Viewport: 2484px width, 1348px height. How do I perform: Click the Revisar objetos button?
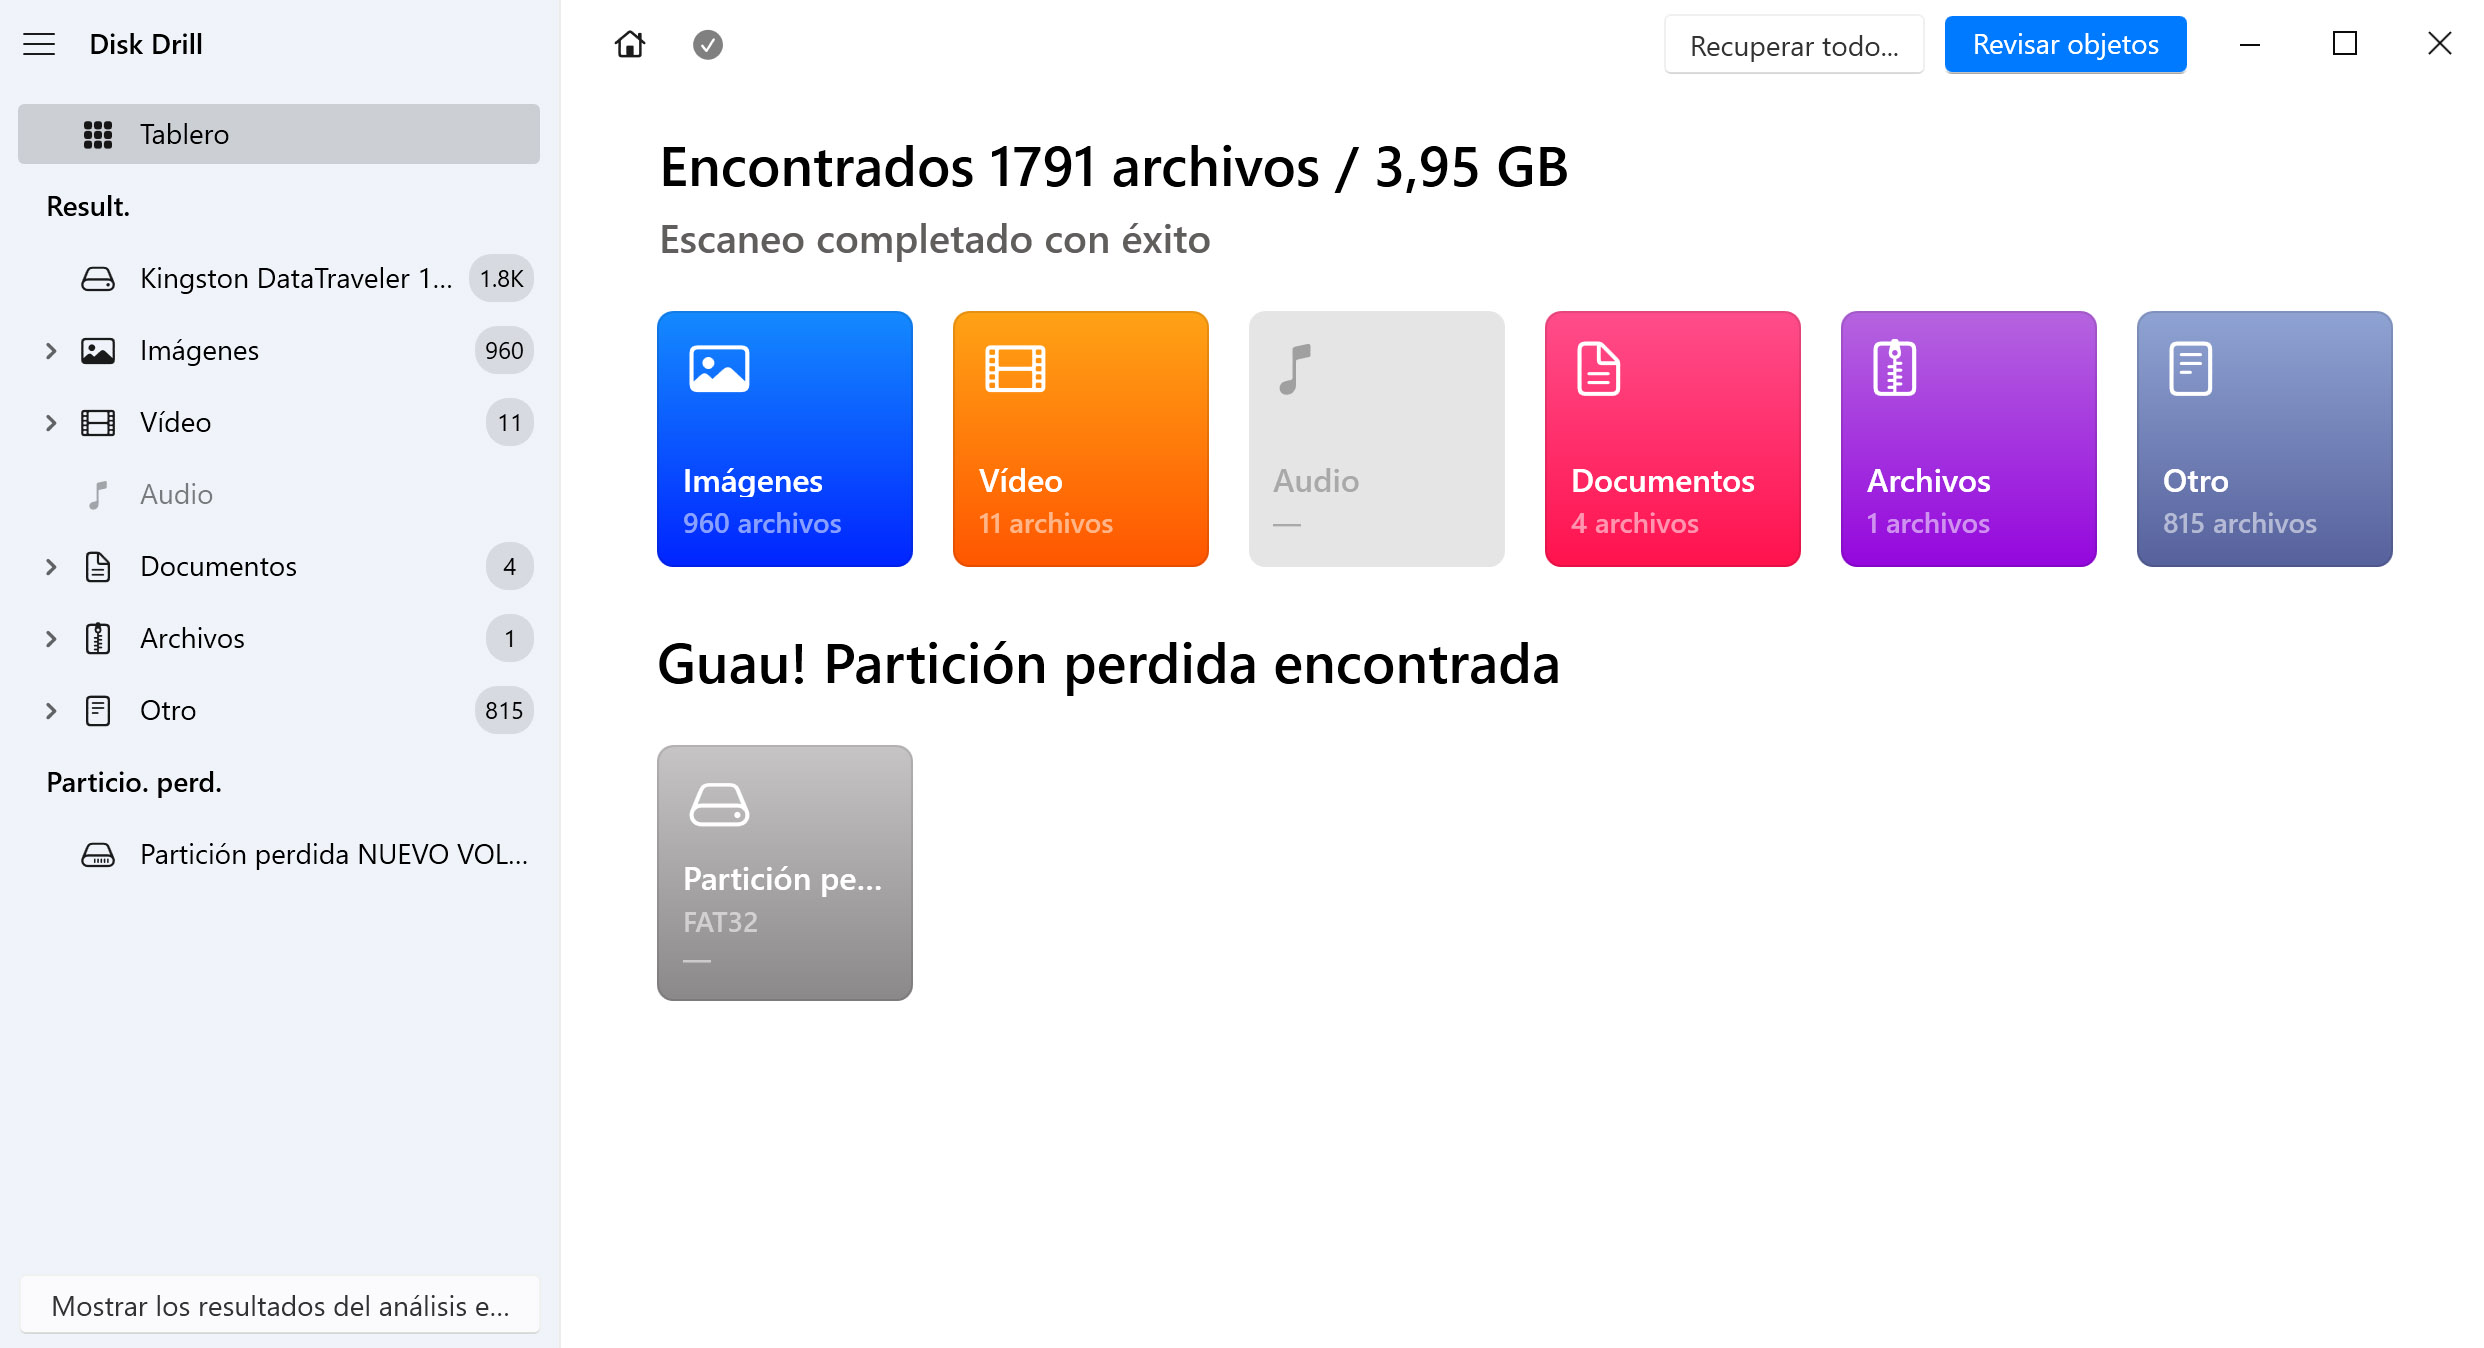click(2065, 45)
